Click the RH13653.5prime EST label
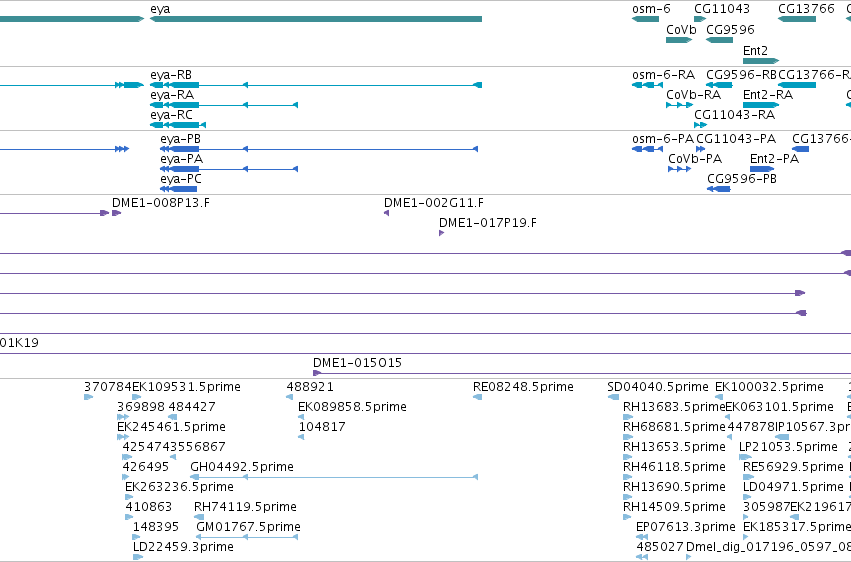 674,447
